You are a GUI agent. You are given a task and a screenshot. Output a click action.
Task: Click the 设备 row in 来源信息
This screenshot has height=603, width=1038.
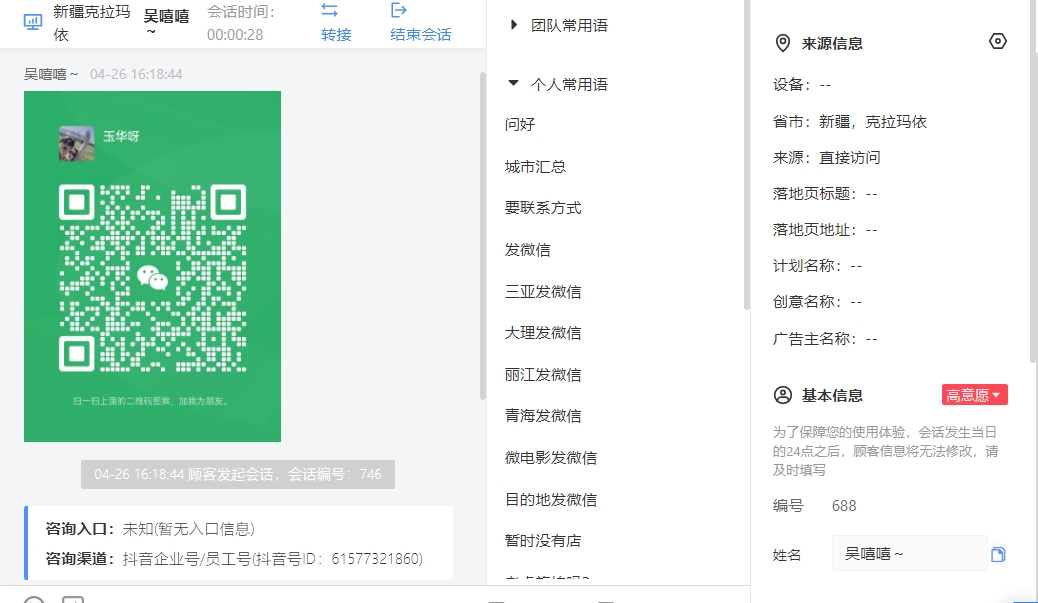click(x=802, y=85)
